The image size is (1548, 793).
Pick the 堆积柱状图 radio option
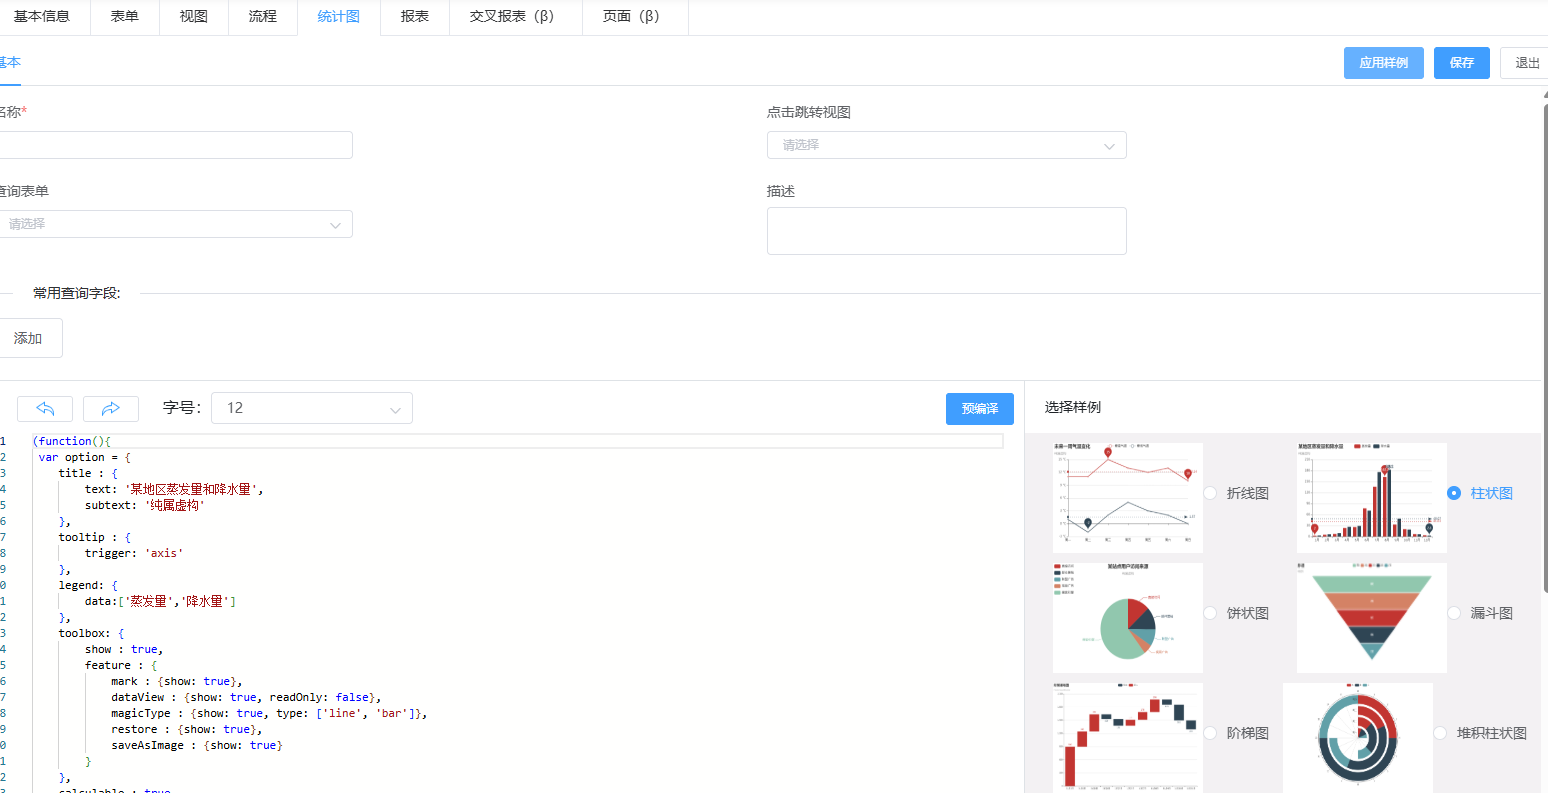pyautogui.click(x=1440, y=733)
